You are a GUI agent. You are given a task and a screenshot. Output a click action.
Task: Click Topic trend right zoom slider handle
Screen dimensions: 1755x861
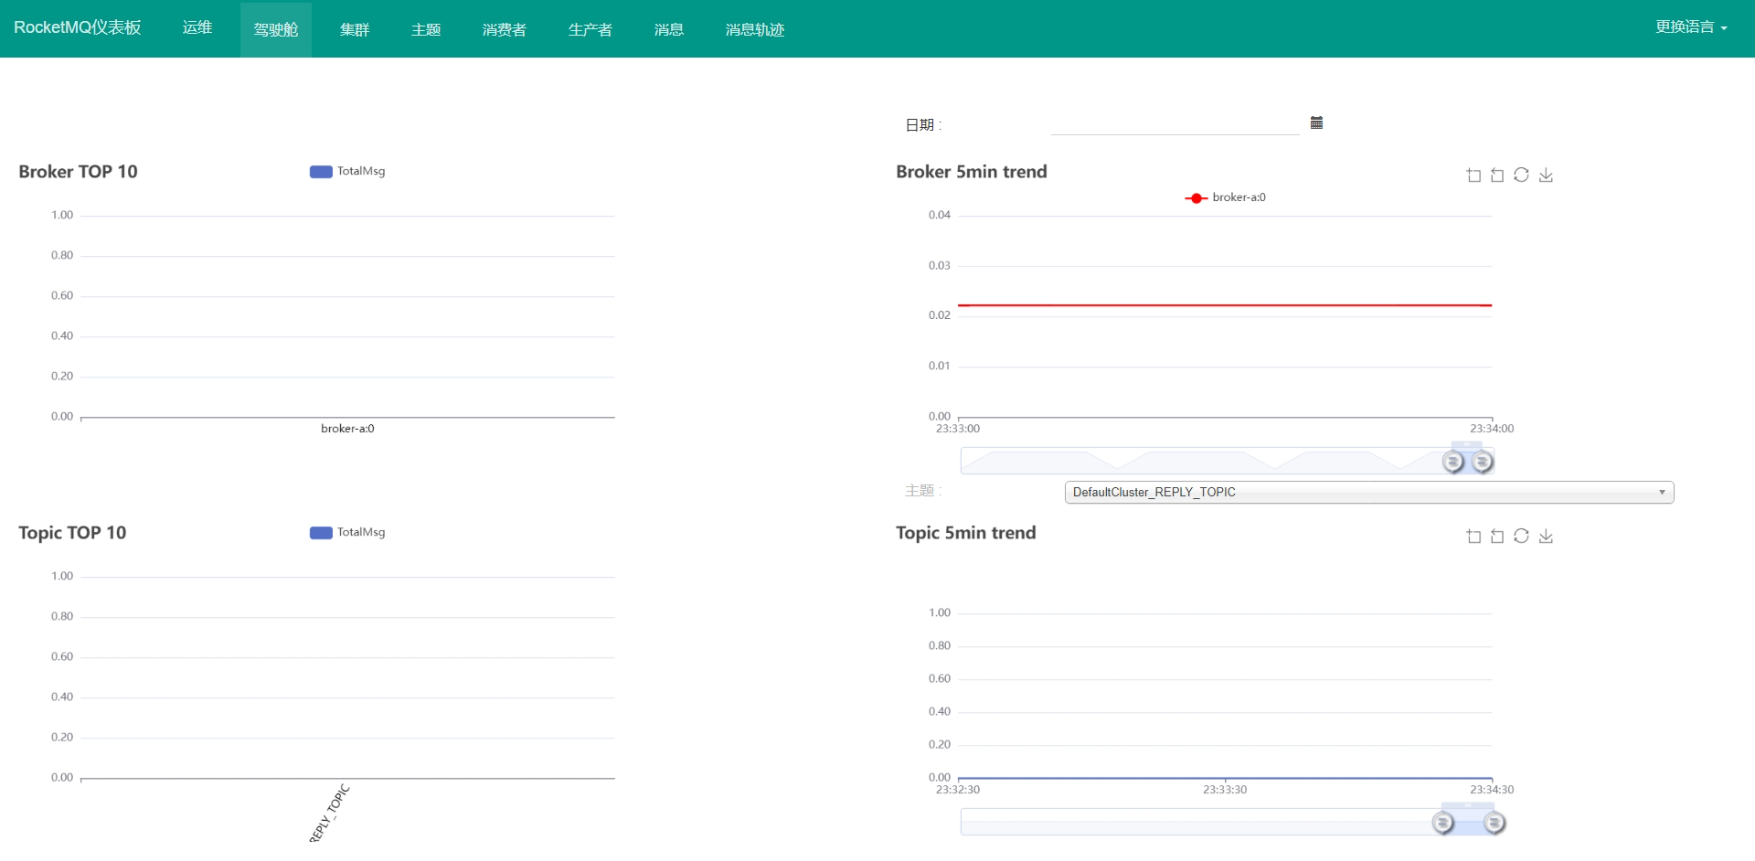pyautogui.click(x=1494, y=822)
